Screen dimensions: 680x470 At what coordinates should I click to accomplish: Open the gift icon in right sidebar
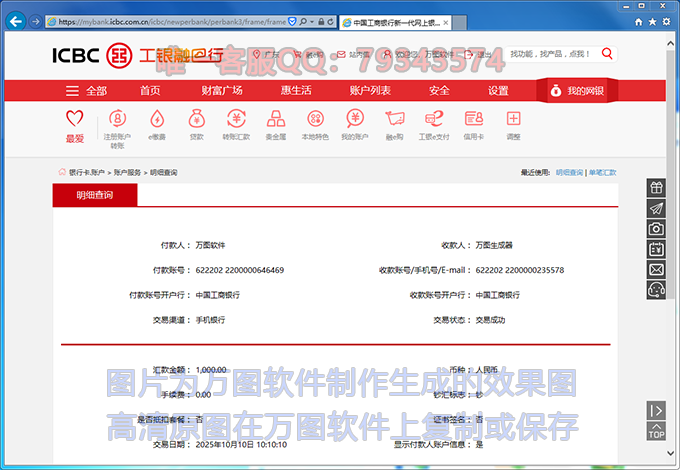click(656, 188)
